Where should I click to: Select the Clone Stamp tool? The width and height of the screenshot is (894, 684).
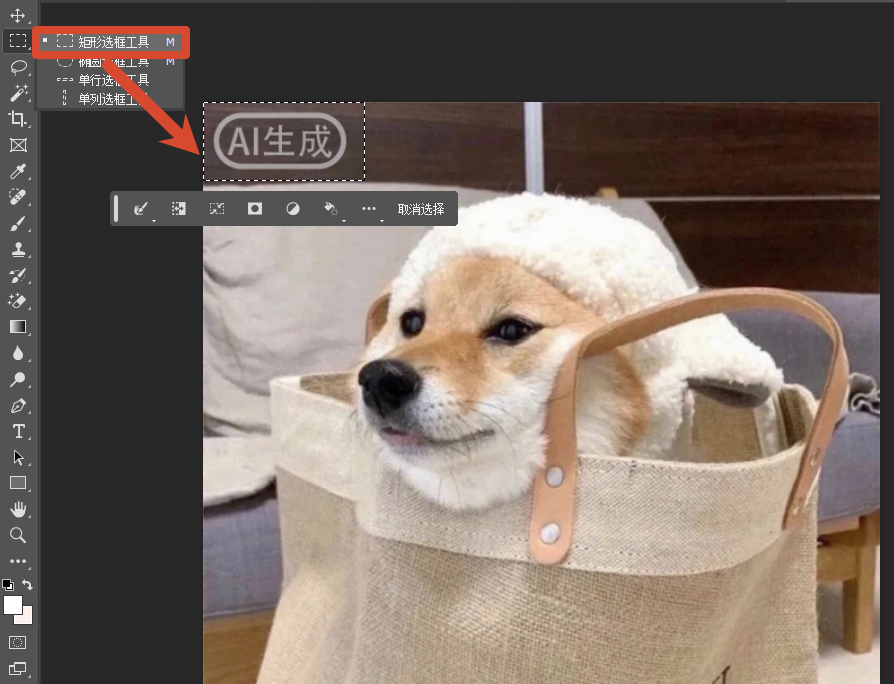click(x=18, y=250)
